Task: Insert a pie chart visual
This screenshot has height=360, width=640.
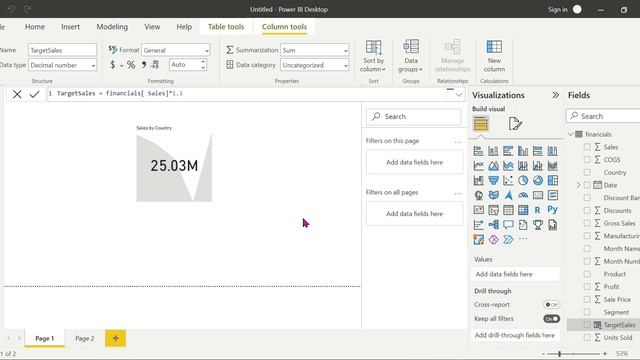Action: pos(523,180)
